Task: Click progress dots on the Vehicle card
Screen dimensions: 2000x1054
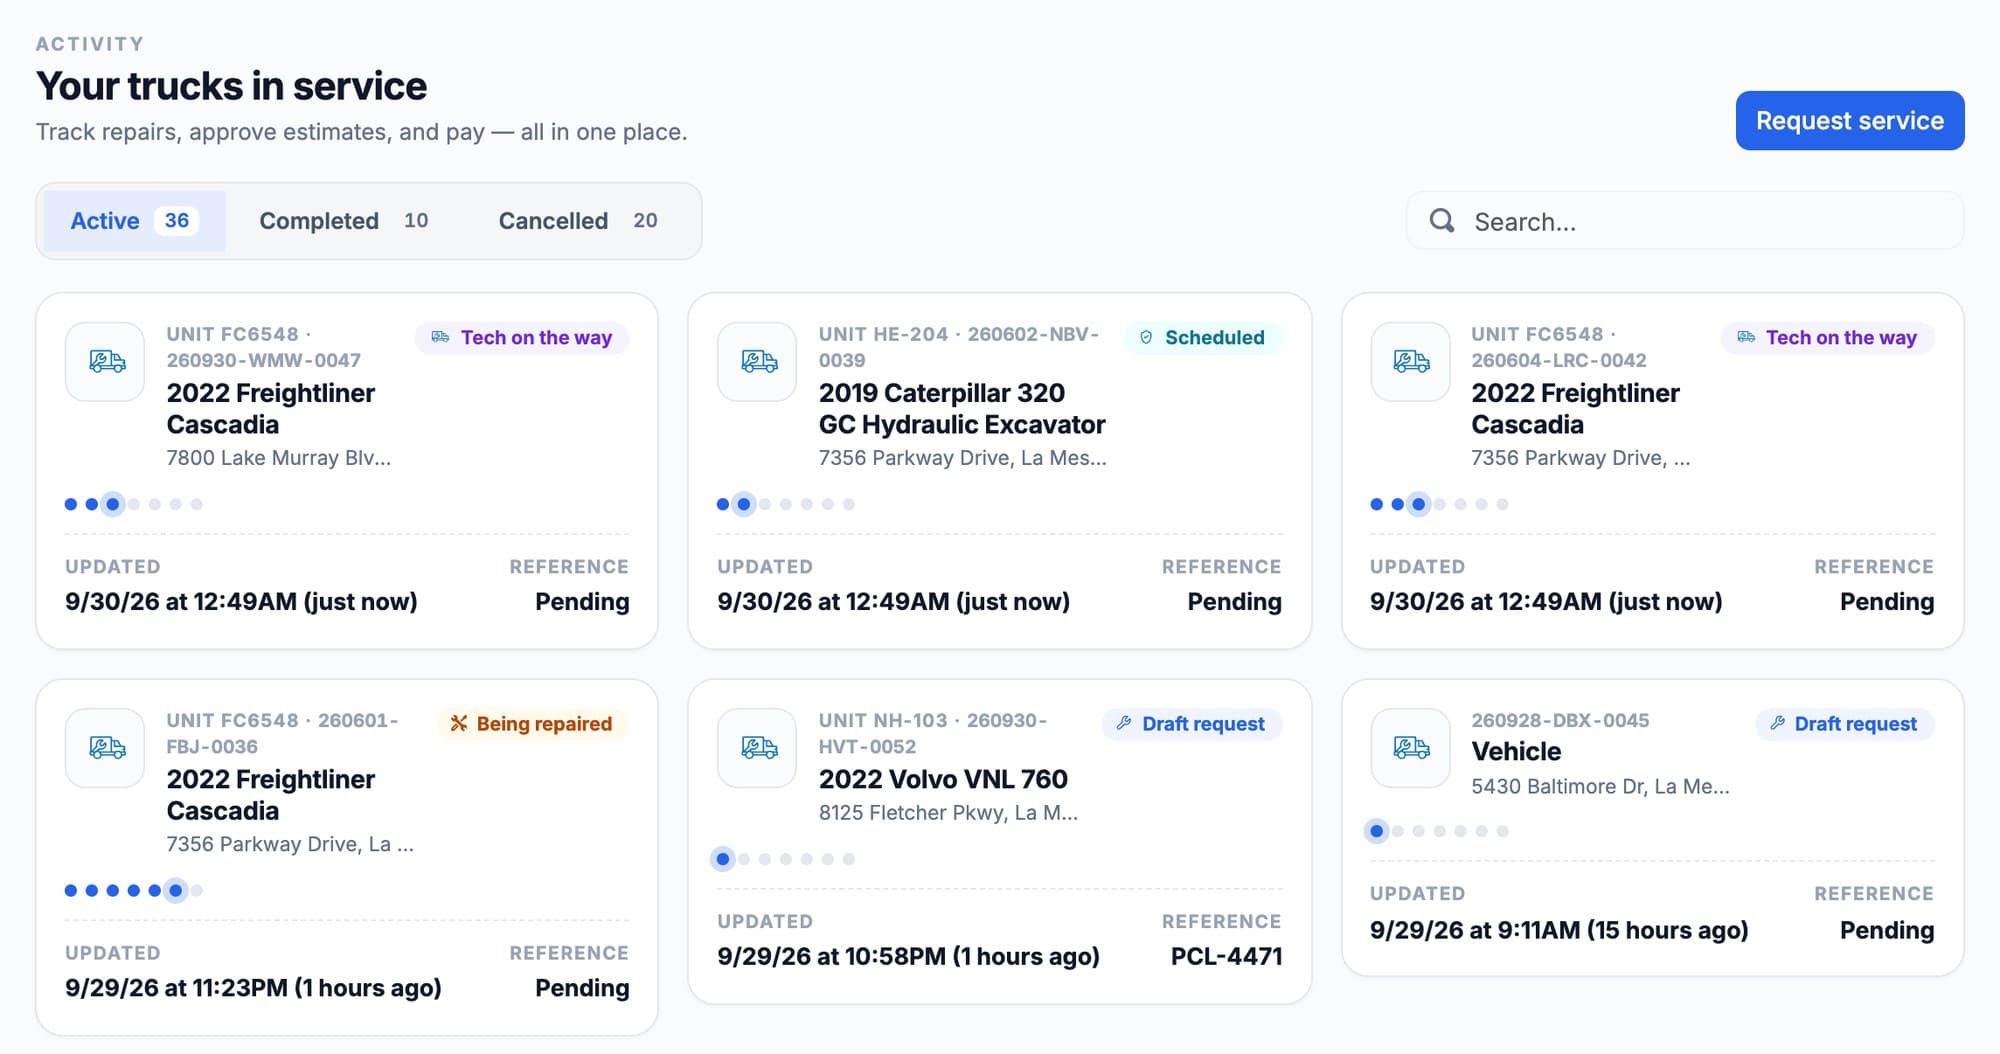Action: [x=1438, y=831]
